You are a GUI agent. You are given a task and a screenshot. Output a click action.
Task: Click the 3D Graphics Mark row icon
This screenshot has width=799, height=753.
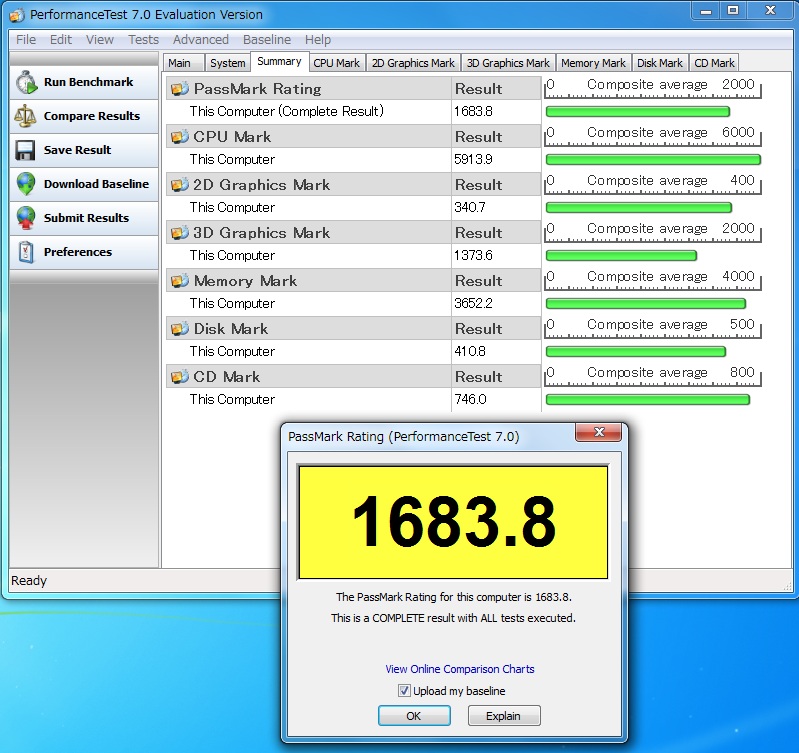click(179, 233)
